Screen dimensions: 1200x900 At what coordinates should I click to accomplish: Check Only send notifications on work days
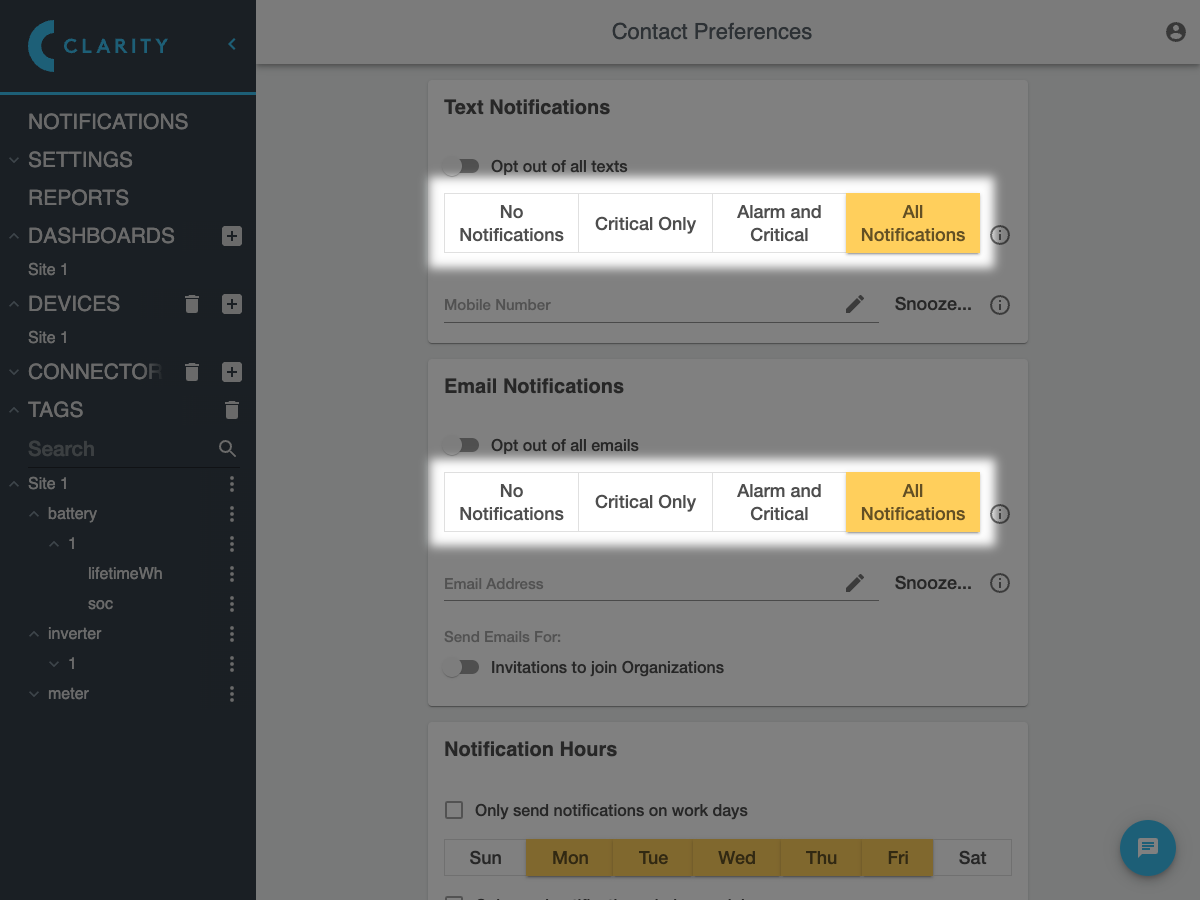point(454,810)
